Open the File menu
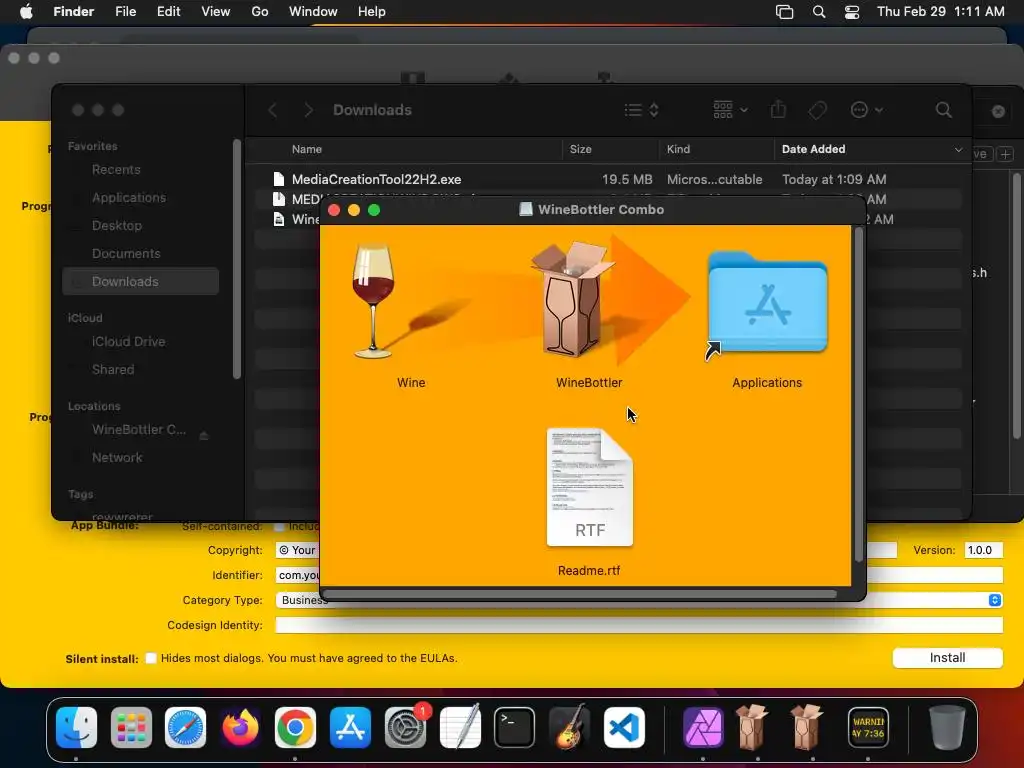1024x768 pixels. point(125,12)
